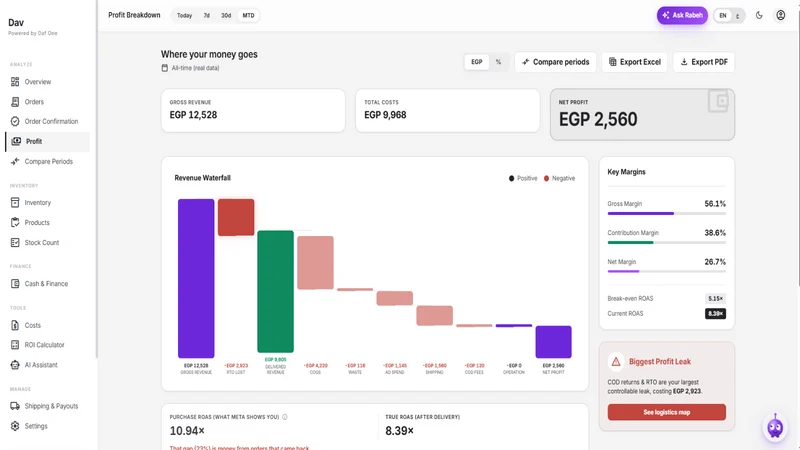Click the Gross Margin progress bar

[666, 213]
